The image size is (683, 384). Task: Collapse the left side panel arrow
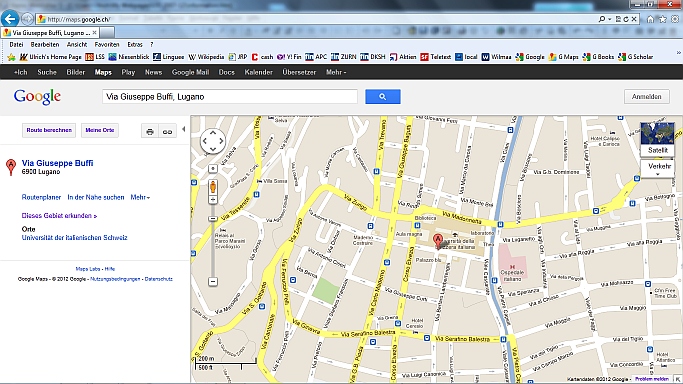tap(183, 129)
